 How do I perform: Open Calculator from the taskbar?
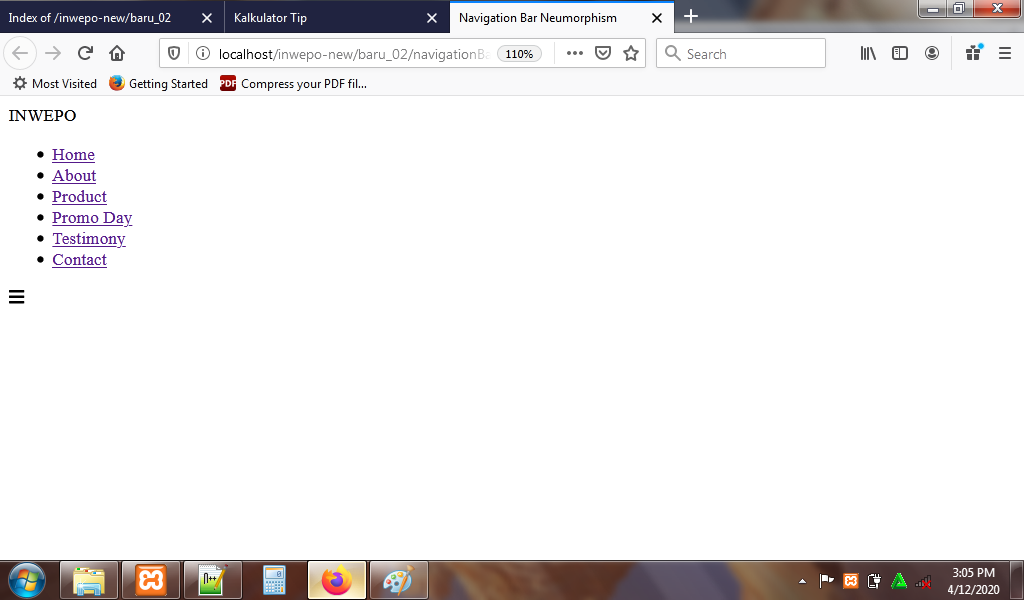click(274, 580)
